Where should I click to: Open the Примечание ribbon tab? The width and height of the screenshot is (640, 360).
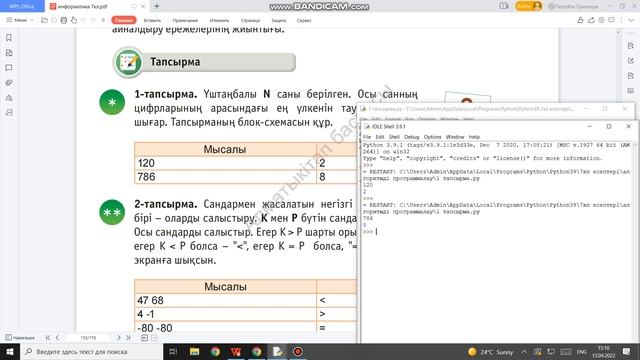tap(185, 20)
